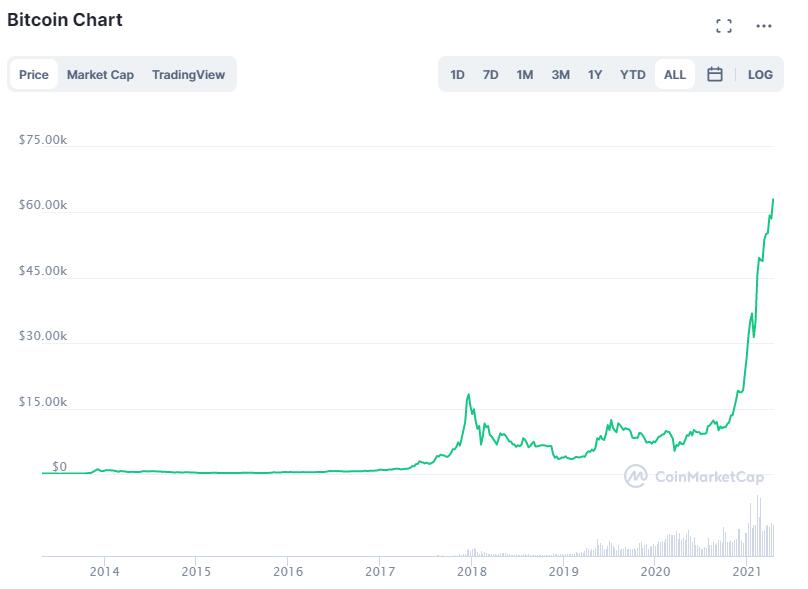Select the 7D time range

pyautogui.click(x=490, y=74)
